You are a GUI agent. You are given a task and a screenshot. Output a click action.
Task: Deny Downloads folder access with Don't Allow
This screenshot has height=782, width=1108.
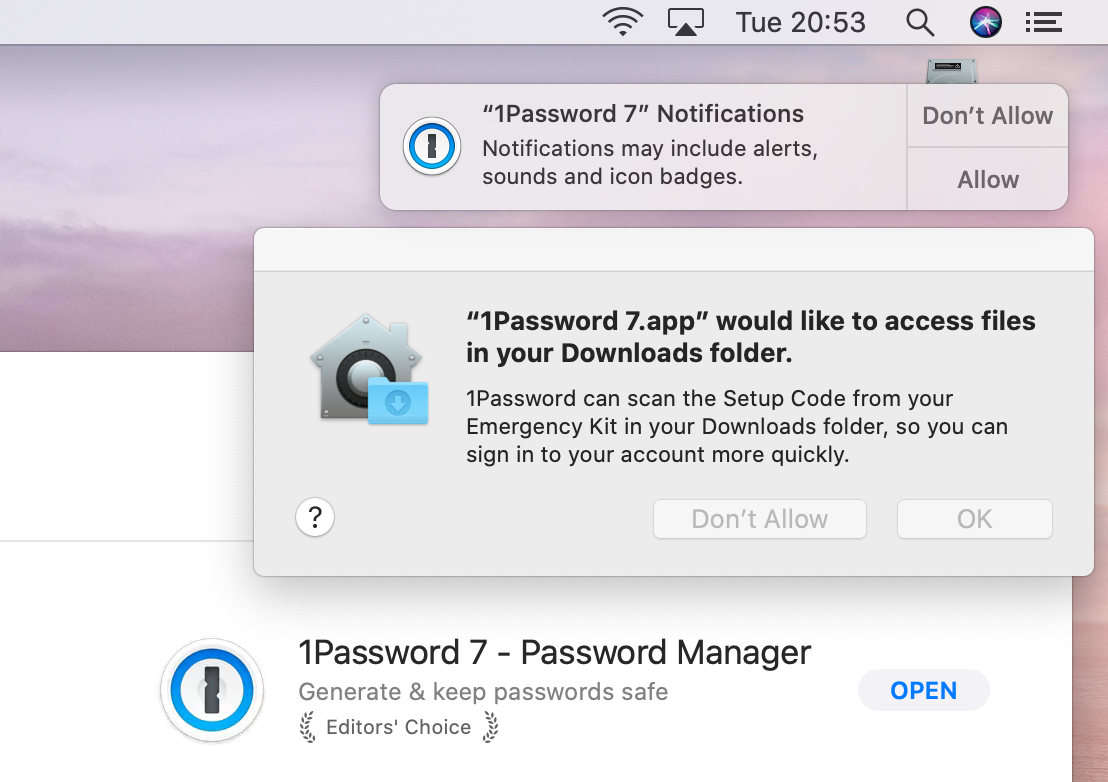(x=759, y=519)
